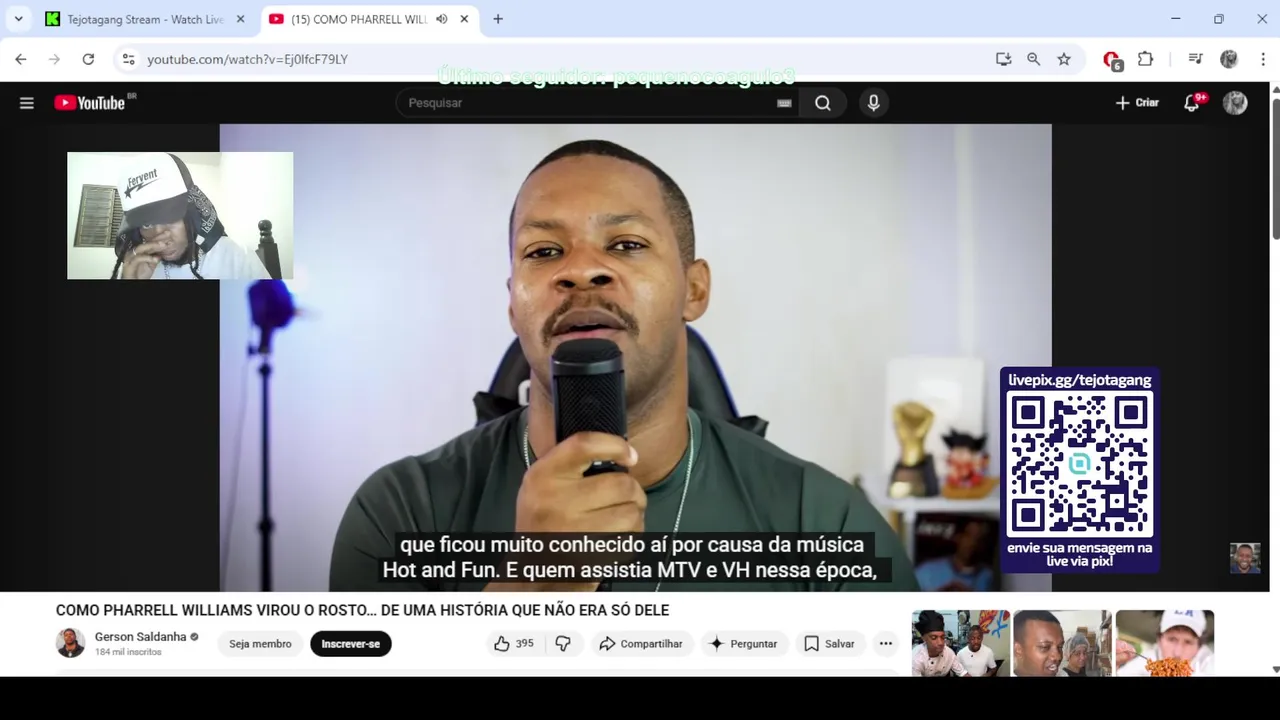Click the 184 mil inscritos text
Viewport: 1280px width, 720px height.
128,652
